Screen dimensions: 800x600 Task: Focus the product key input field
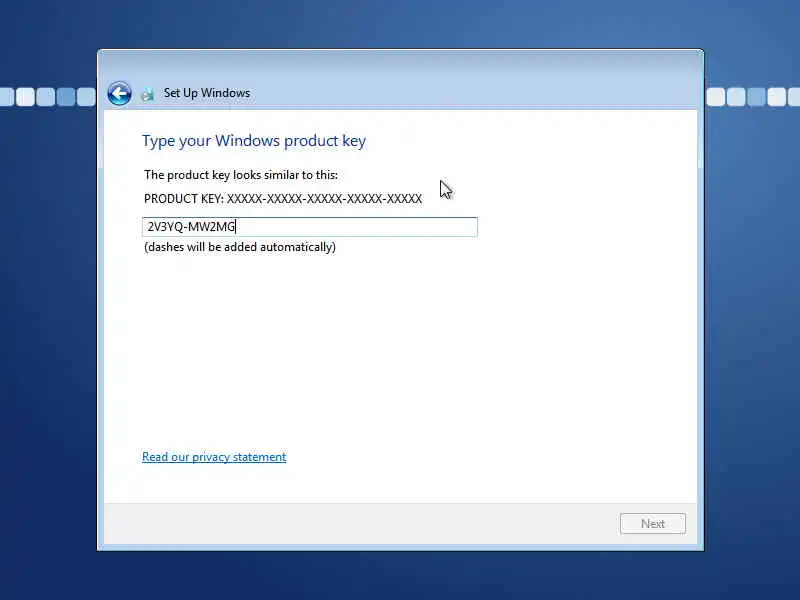coord(310,227)
